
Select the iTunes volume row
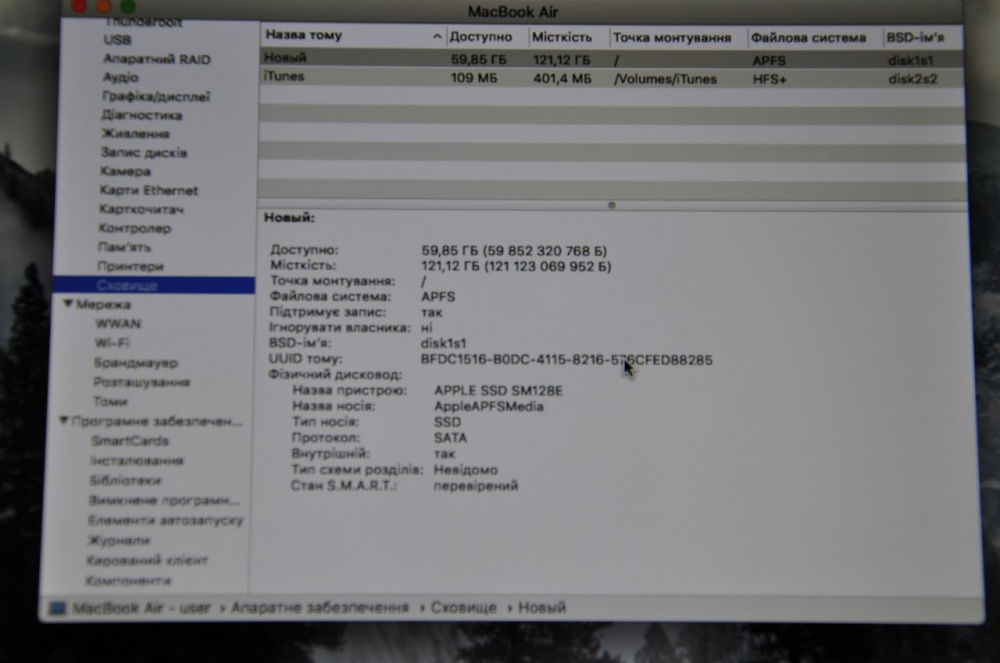[611, 77]
